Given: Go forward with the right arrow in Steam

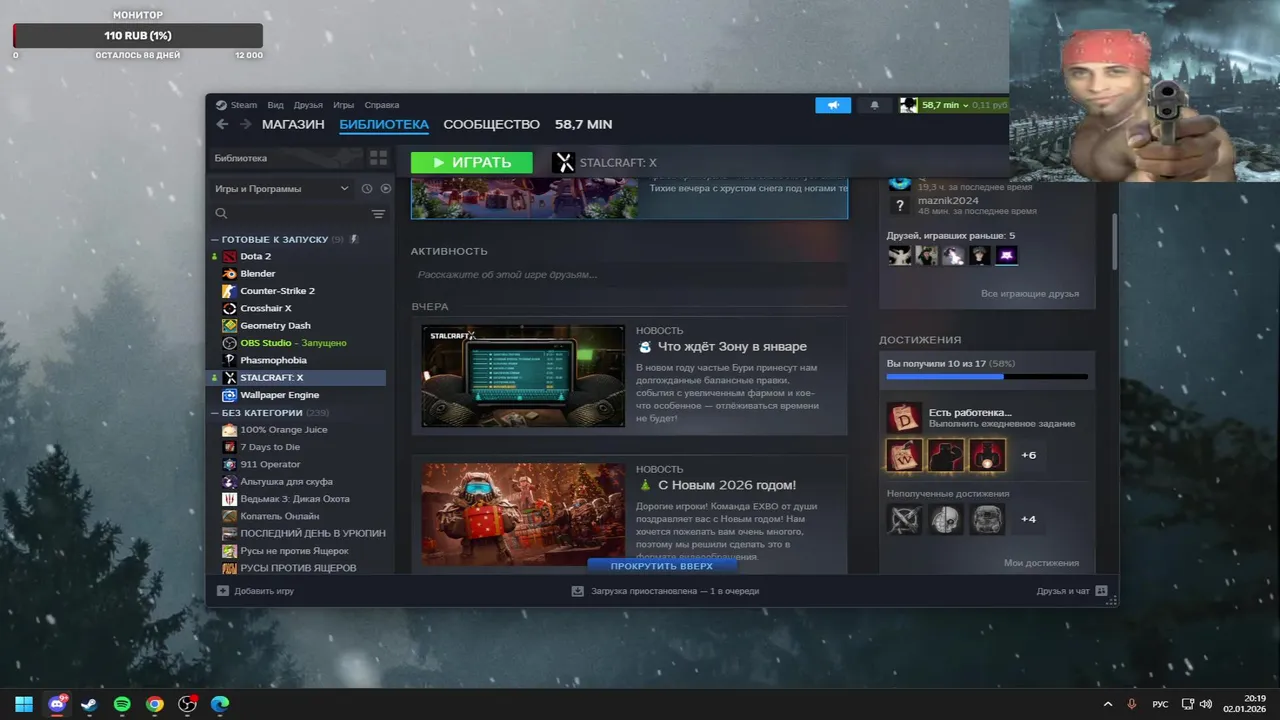Looking at the screenshot, I should point(245,124).
